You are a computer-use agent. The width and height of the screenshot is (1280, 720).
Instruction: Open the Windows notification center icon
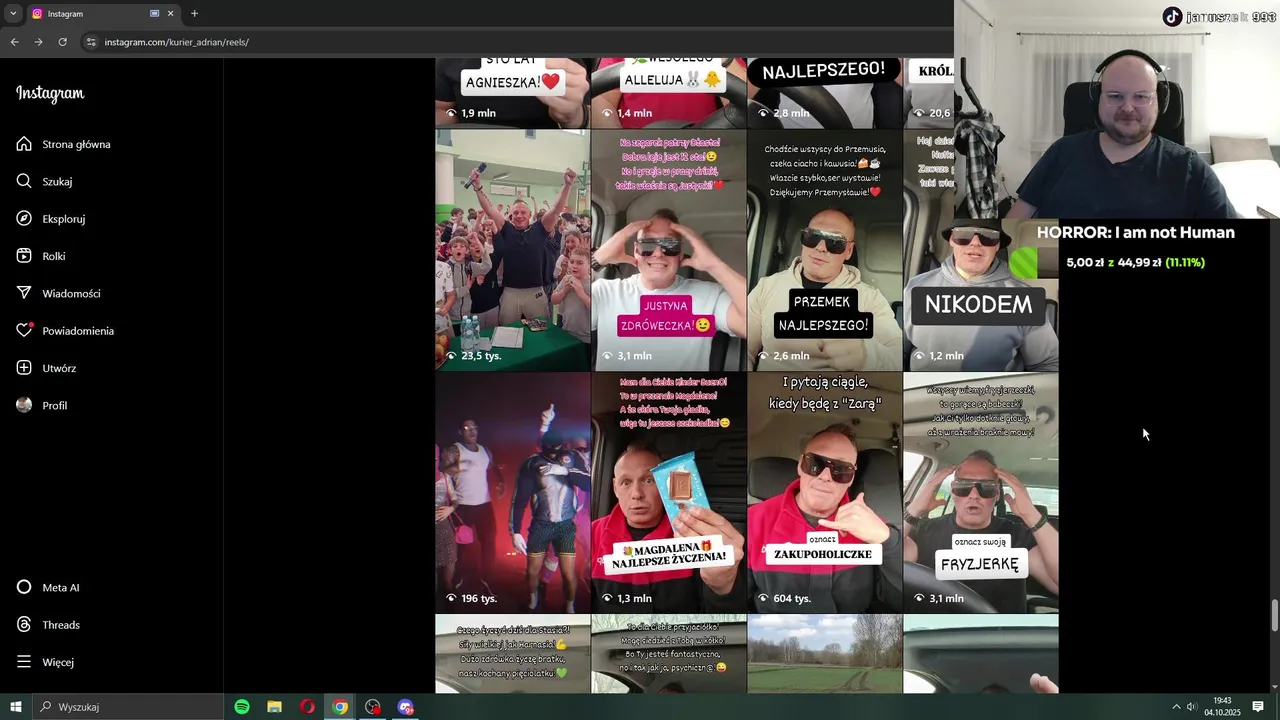[1258, 707]
